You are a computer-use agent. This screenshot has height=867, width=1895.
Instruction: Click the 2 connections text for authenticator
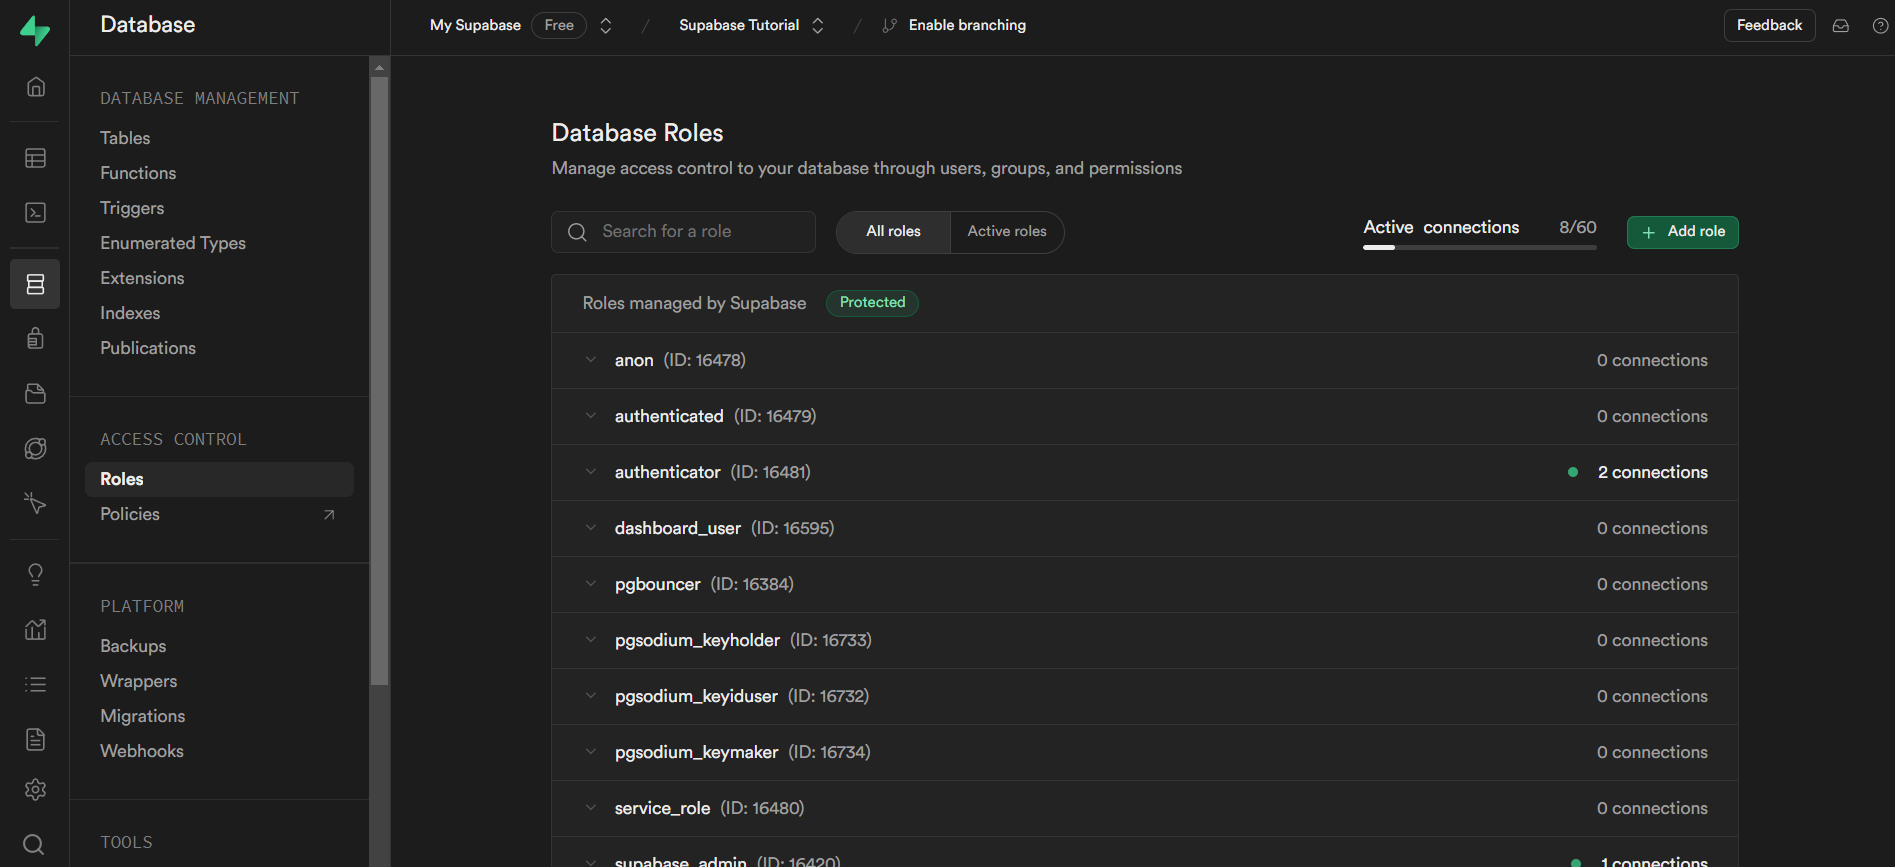(x=1652, y=472)
